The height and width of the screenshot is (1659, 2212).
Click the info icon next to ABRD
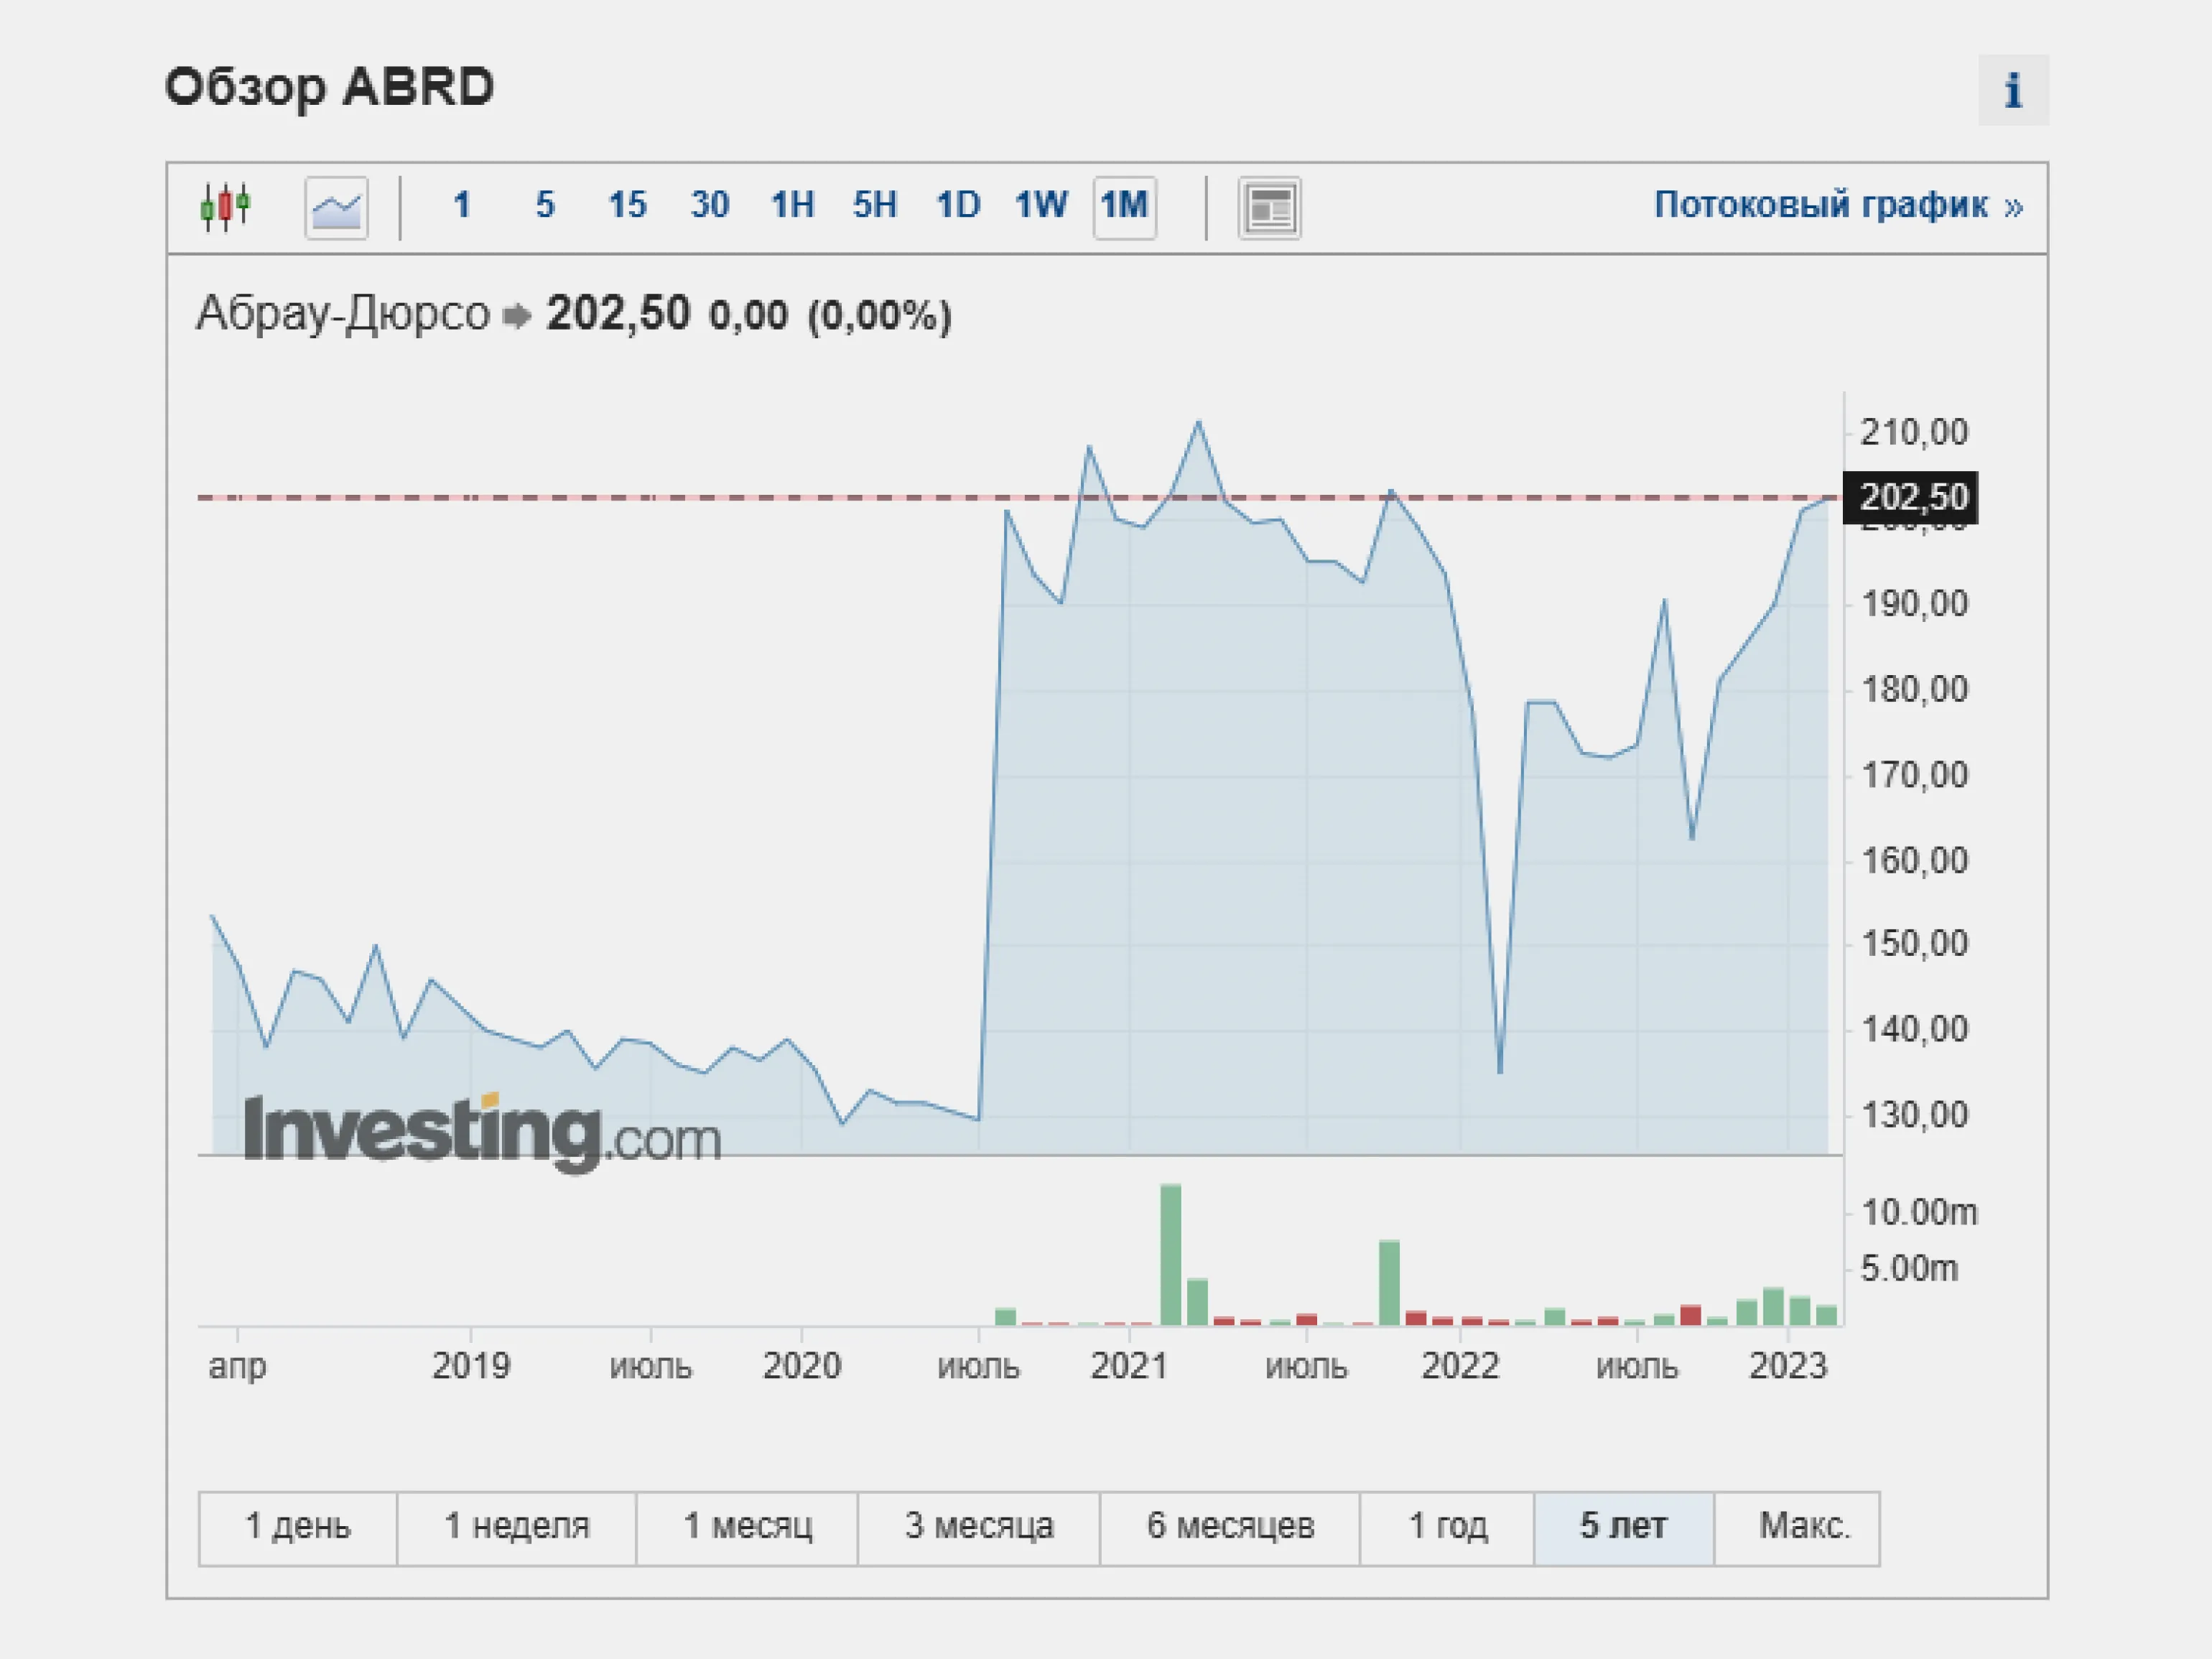2012,90
